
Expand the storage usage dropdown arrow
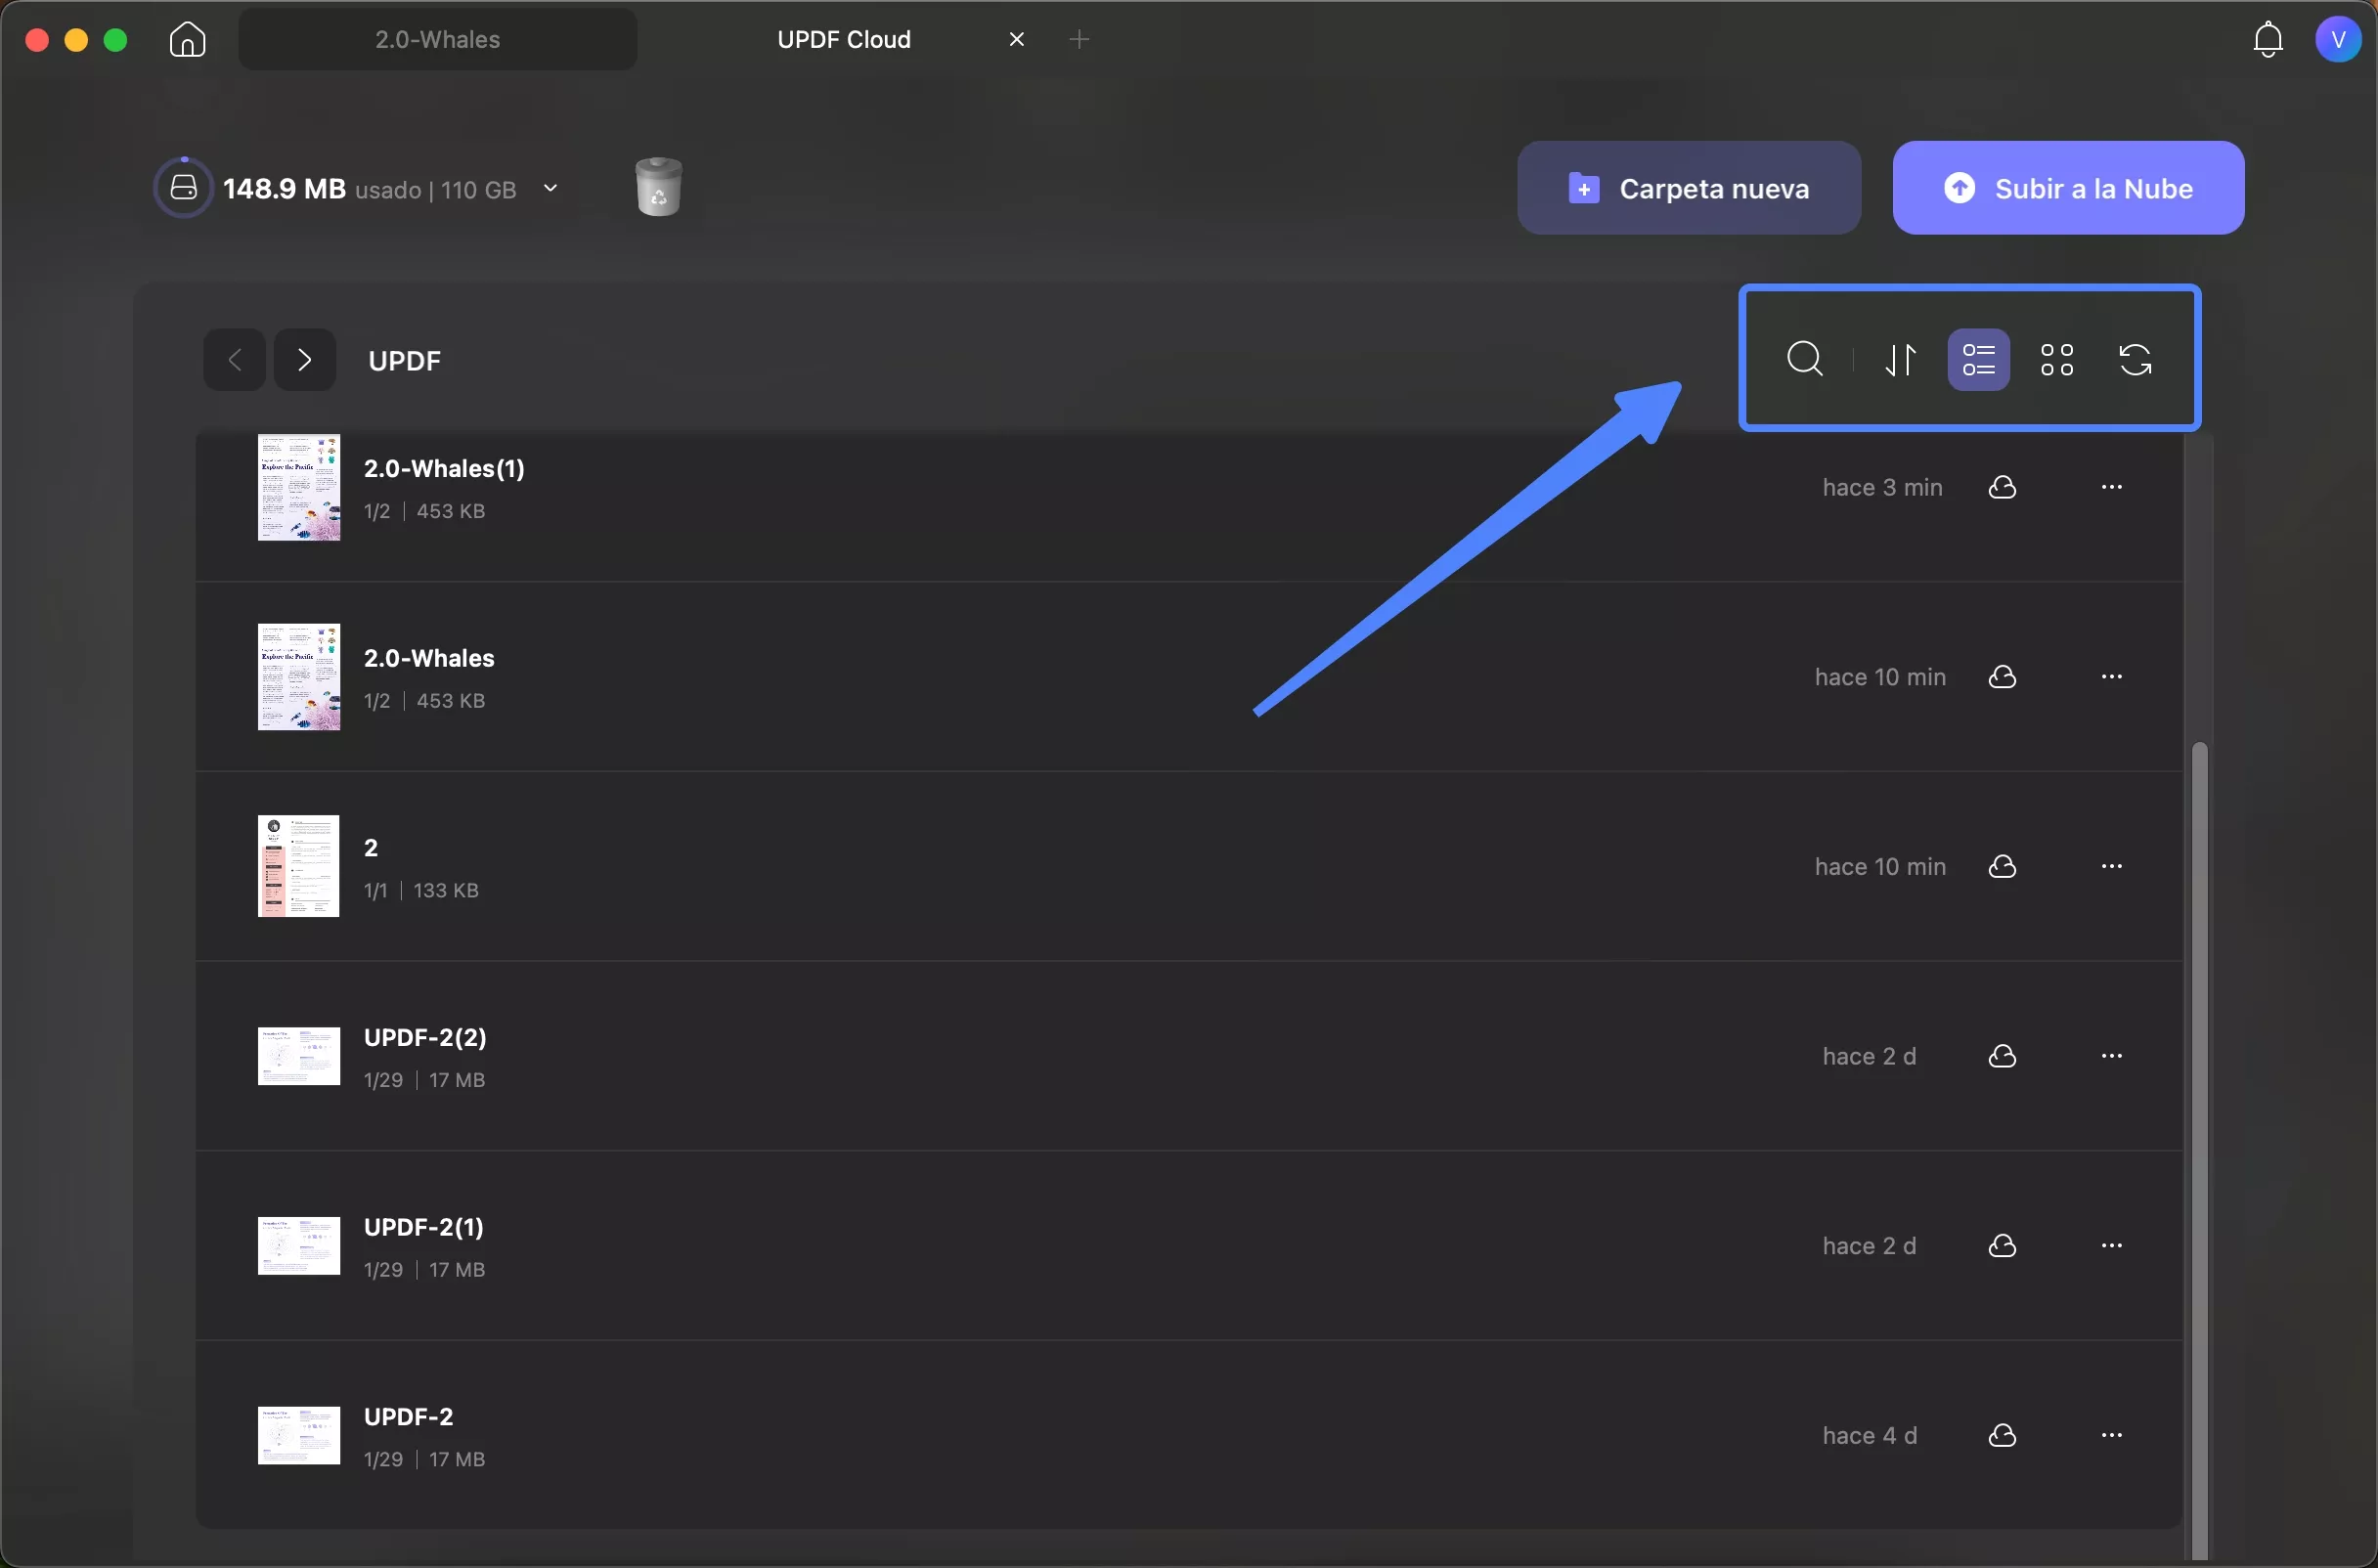click(x=550, y=188)
